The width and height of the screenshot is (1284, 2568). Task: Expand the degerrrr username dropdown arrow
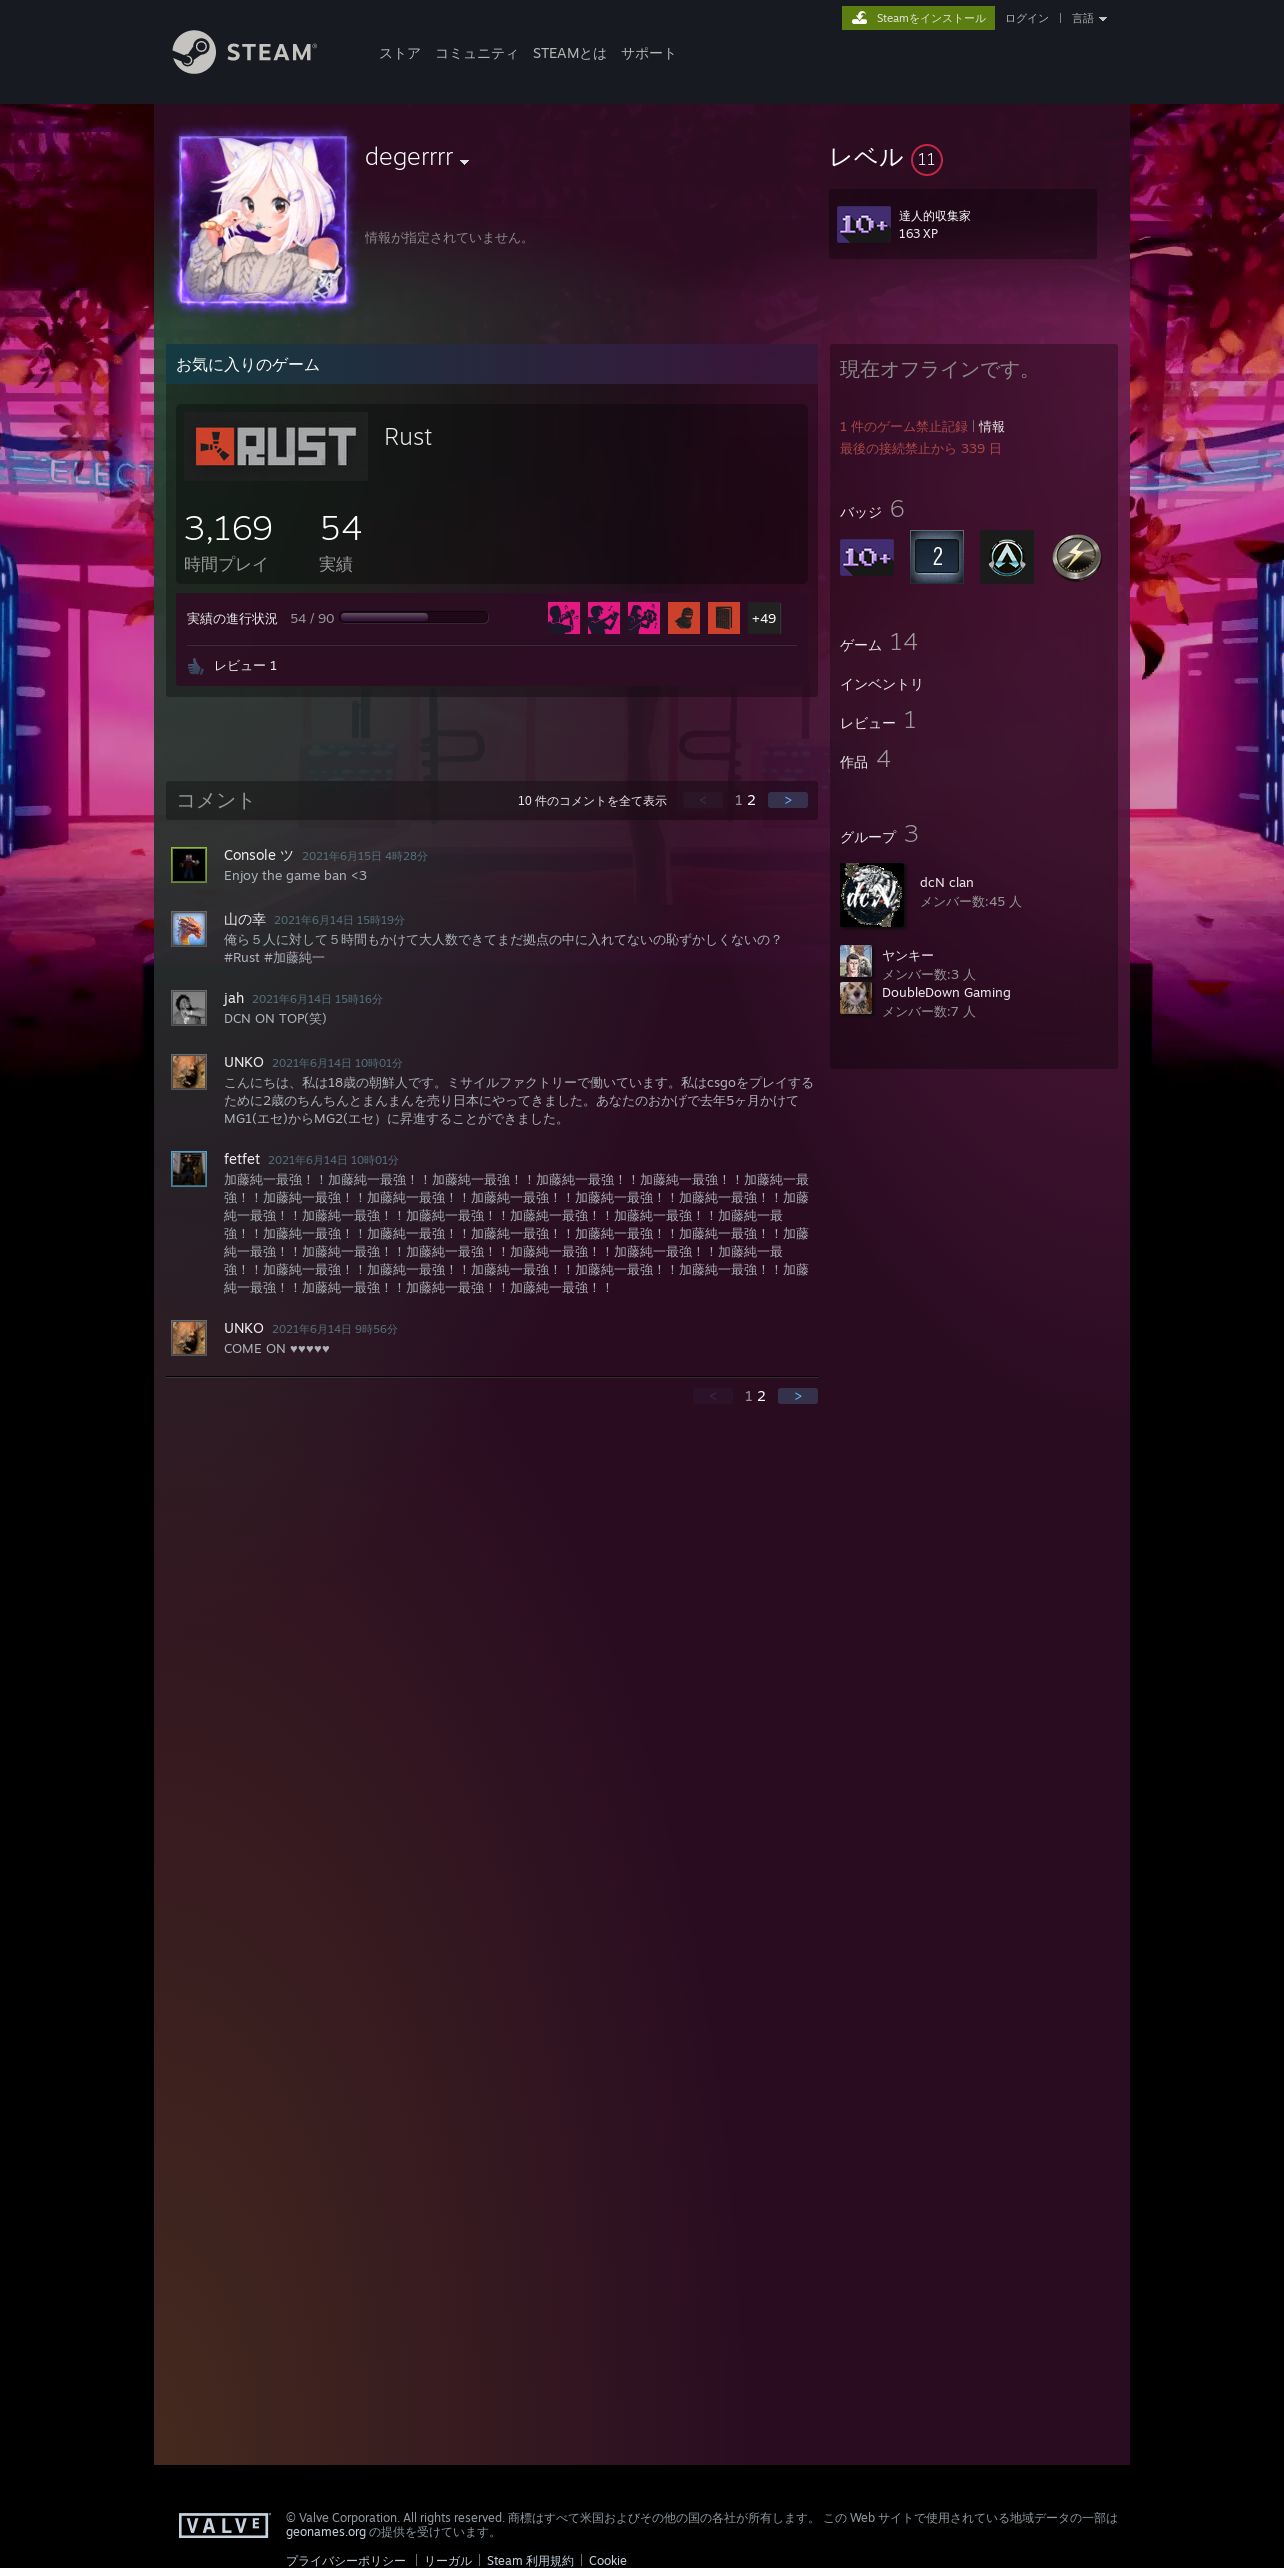click(x=464, y=162)
